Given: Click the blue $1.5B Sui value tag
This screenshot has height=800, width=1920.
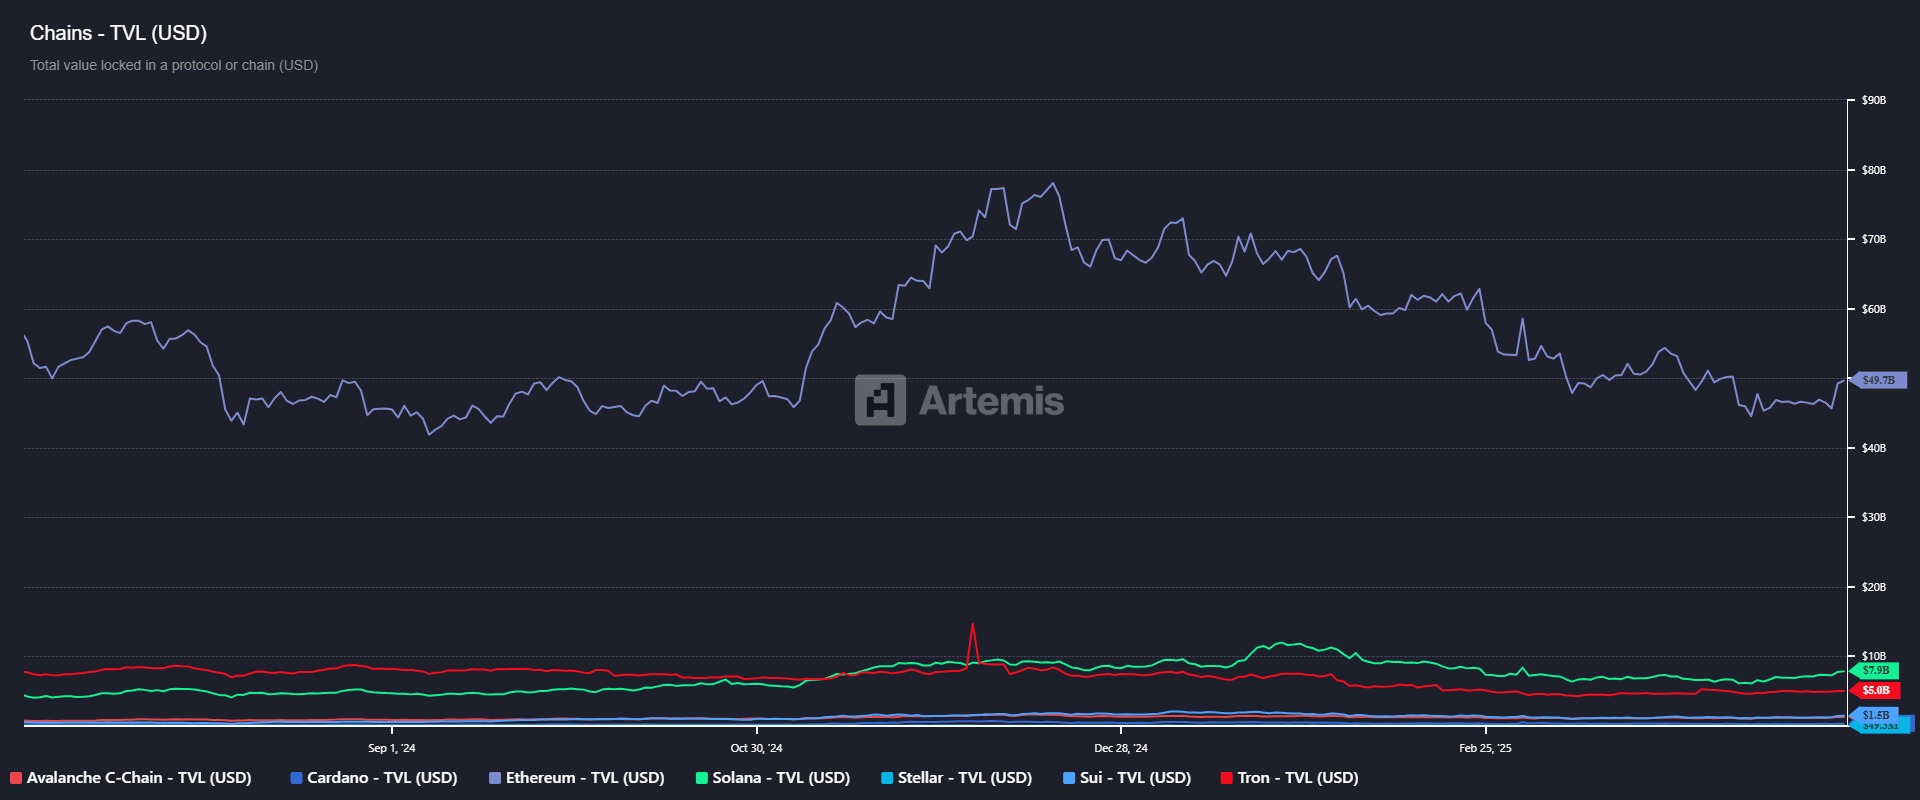Looking at the screenshot, I should point(1875,715).
